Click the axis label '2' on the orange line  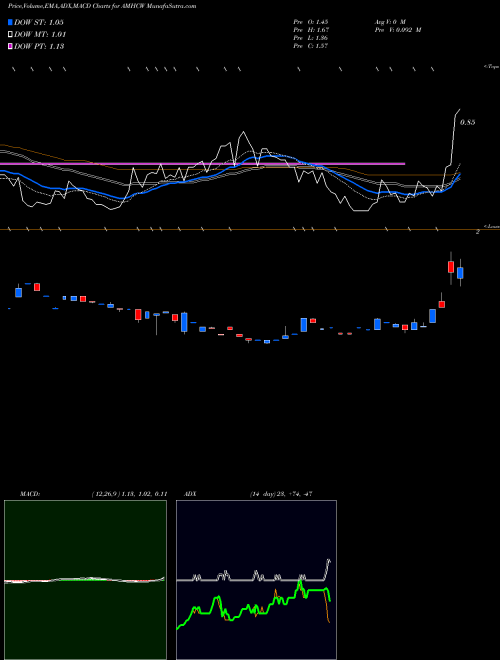(x=478, y=232)
